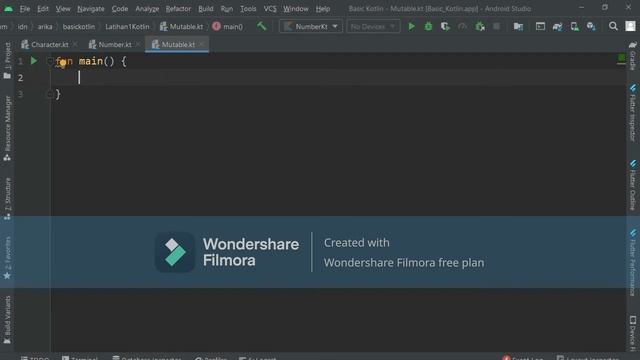640x360 pixels.
Task: Click the main function name in code
Action: [x=91, y=61]
